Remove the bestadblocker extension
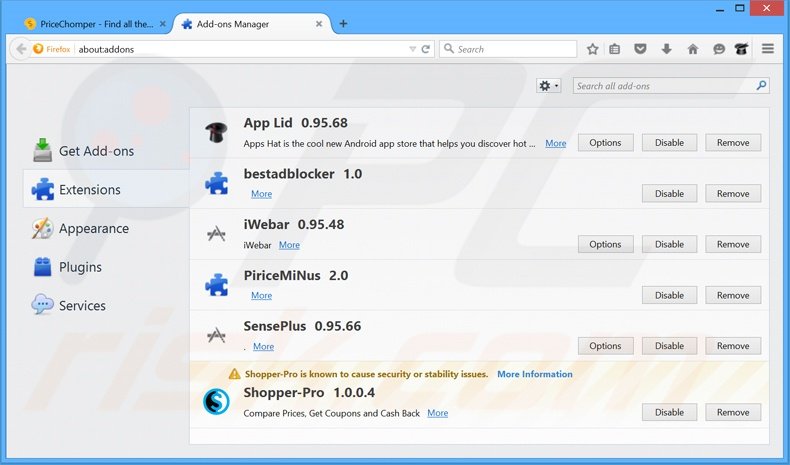 733,193
